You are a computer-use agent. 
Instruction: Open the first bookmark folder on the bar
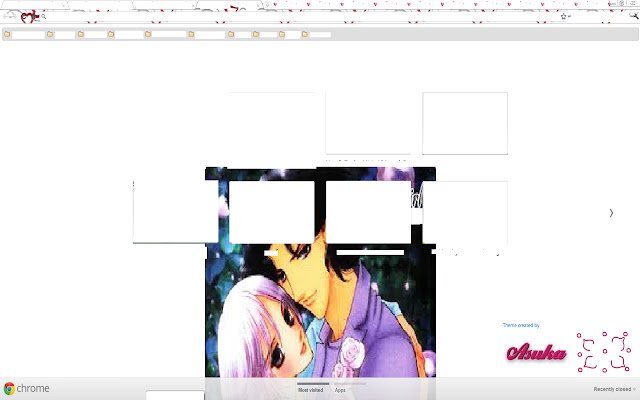[24, 34]
